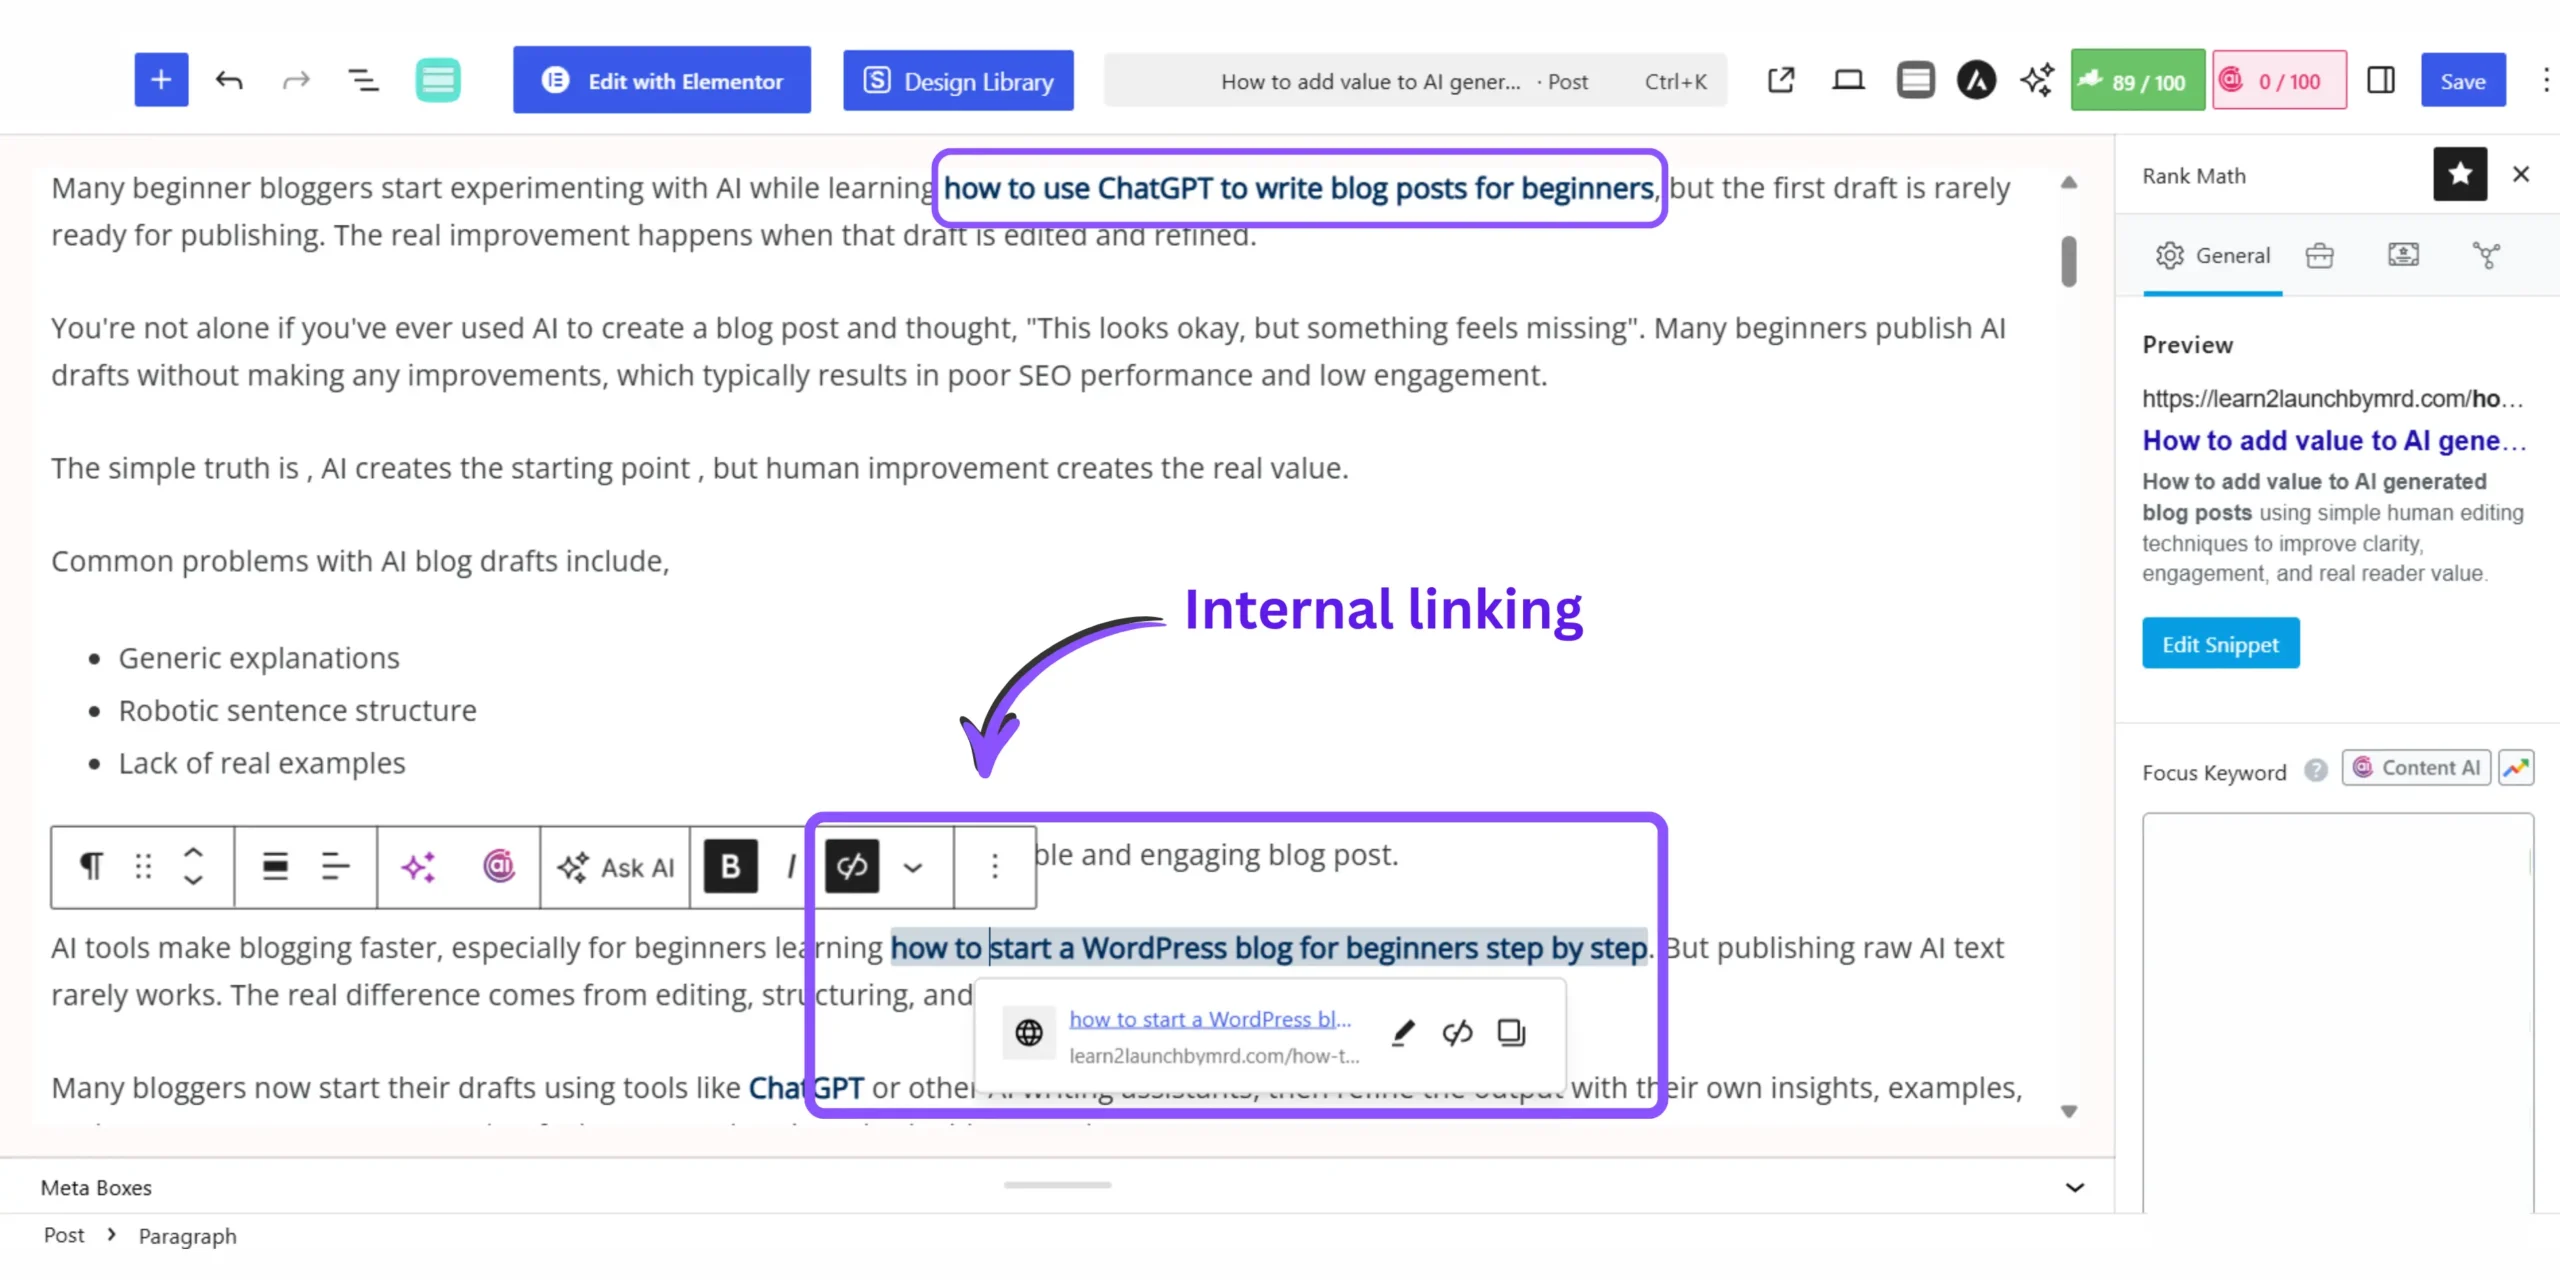View post in new tab icon
Viewport: 2560px width, 1280px height.
(x=1781, y=80)
